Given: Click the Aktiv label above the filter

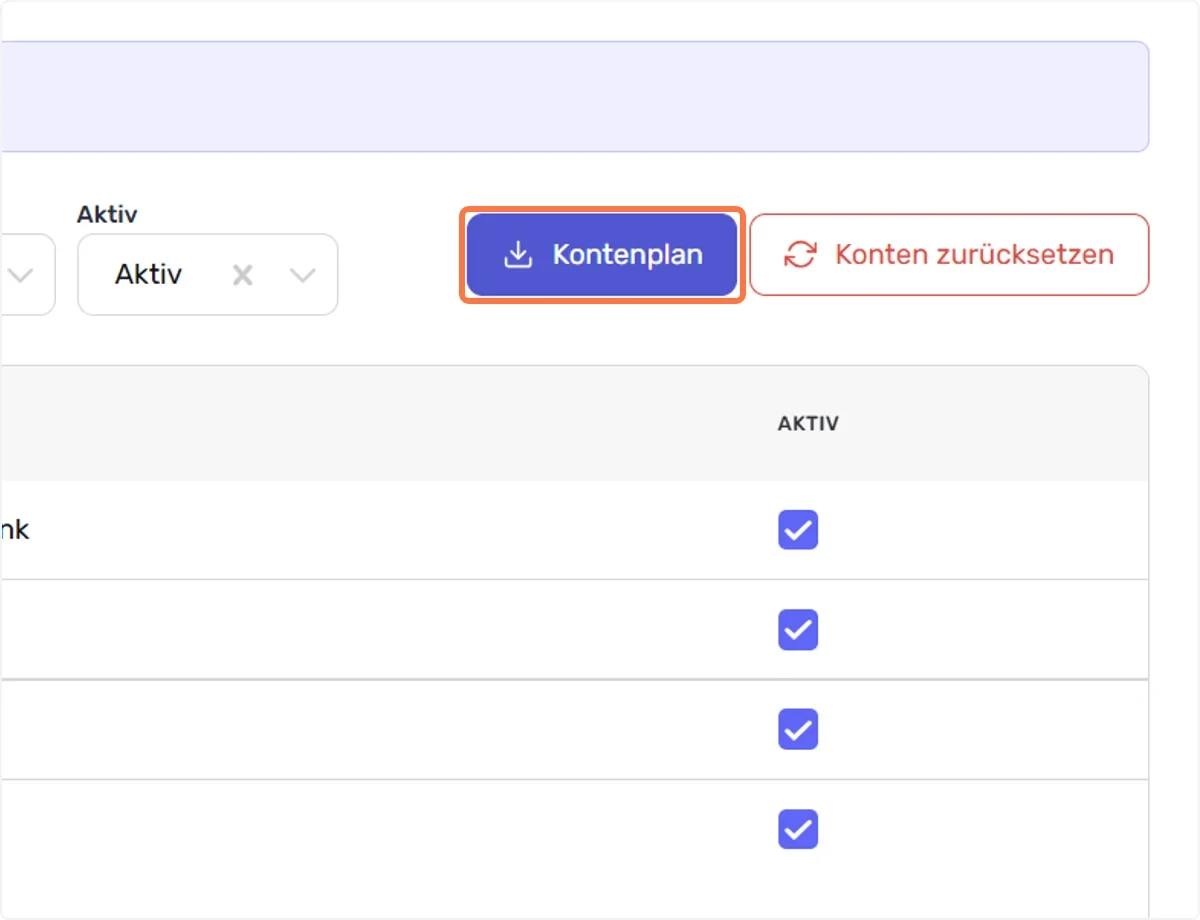Looking at the screenshot, I should tap(107, 215).
